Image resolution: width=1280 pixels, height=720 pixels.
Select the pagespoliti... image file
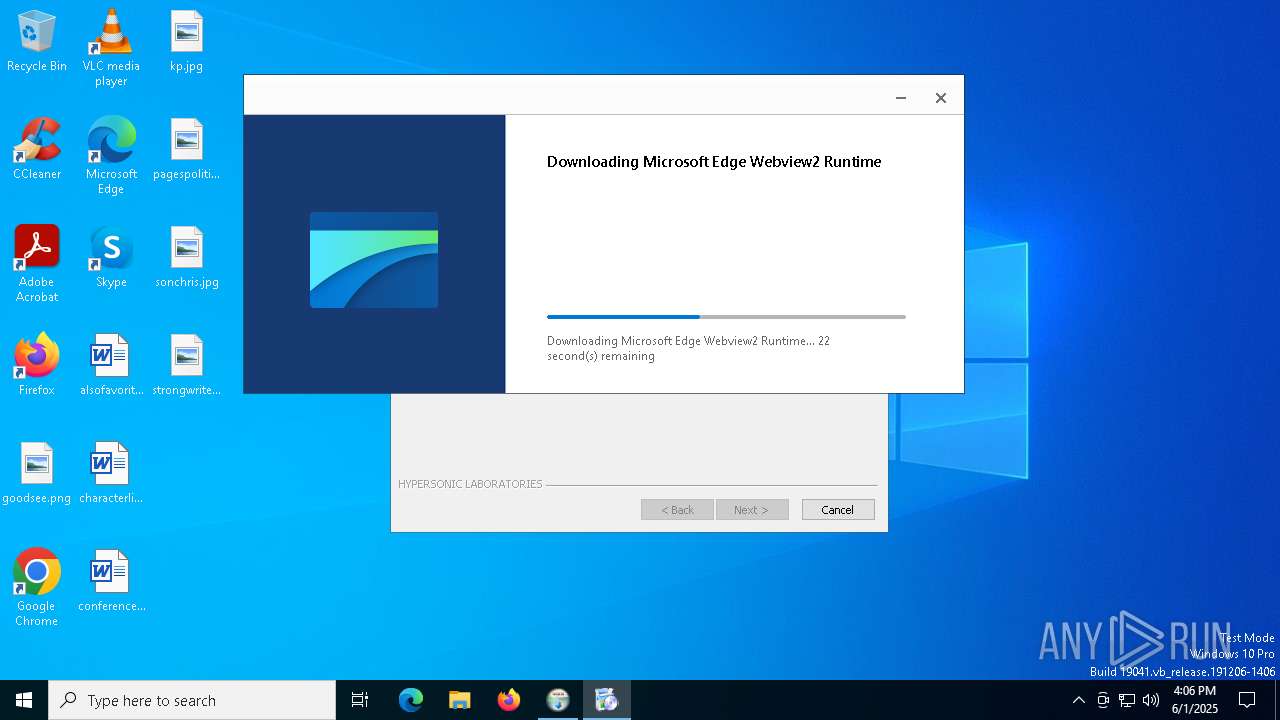pos(186,150)
